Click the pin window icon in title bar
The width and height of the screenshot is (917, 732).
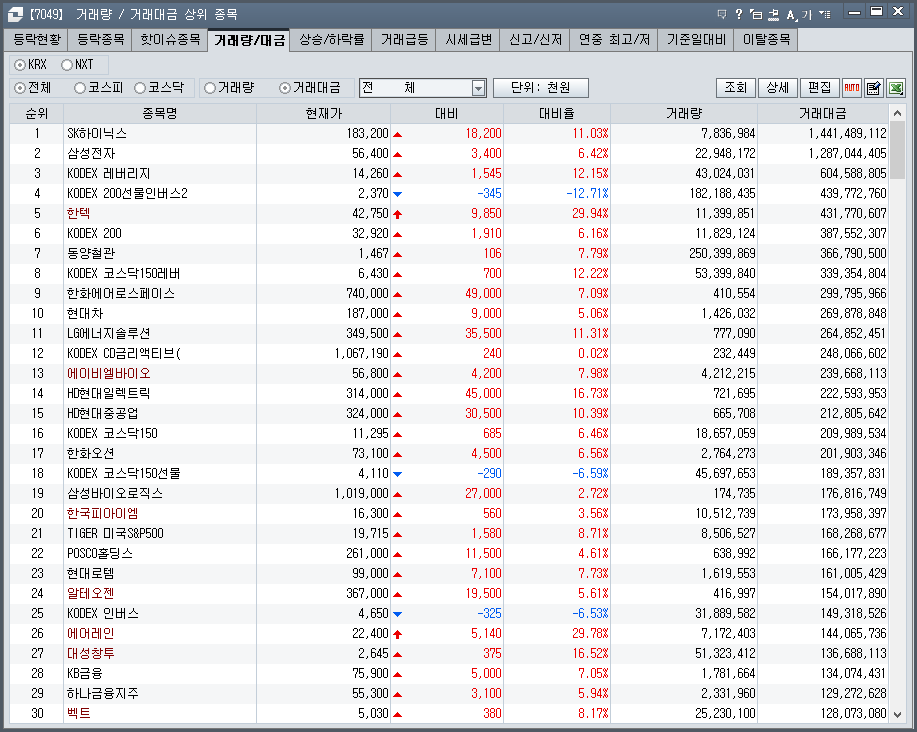(x=774, y=15)
